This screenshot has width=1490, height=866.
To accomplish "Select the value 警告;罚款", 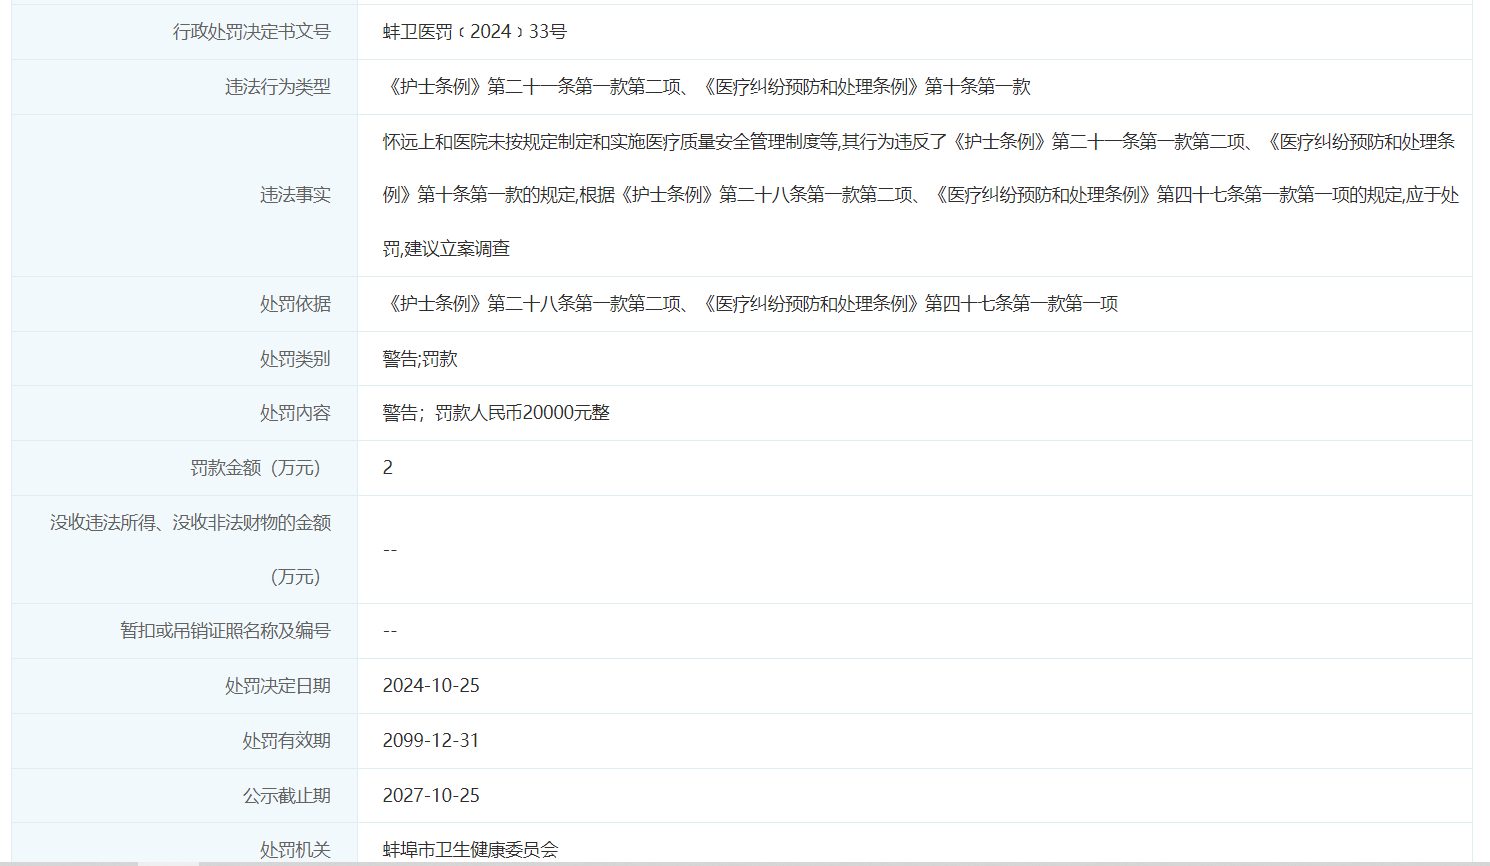I will (x=420, y=359).
